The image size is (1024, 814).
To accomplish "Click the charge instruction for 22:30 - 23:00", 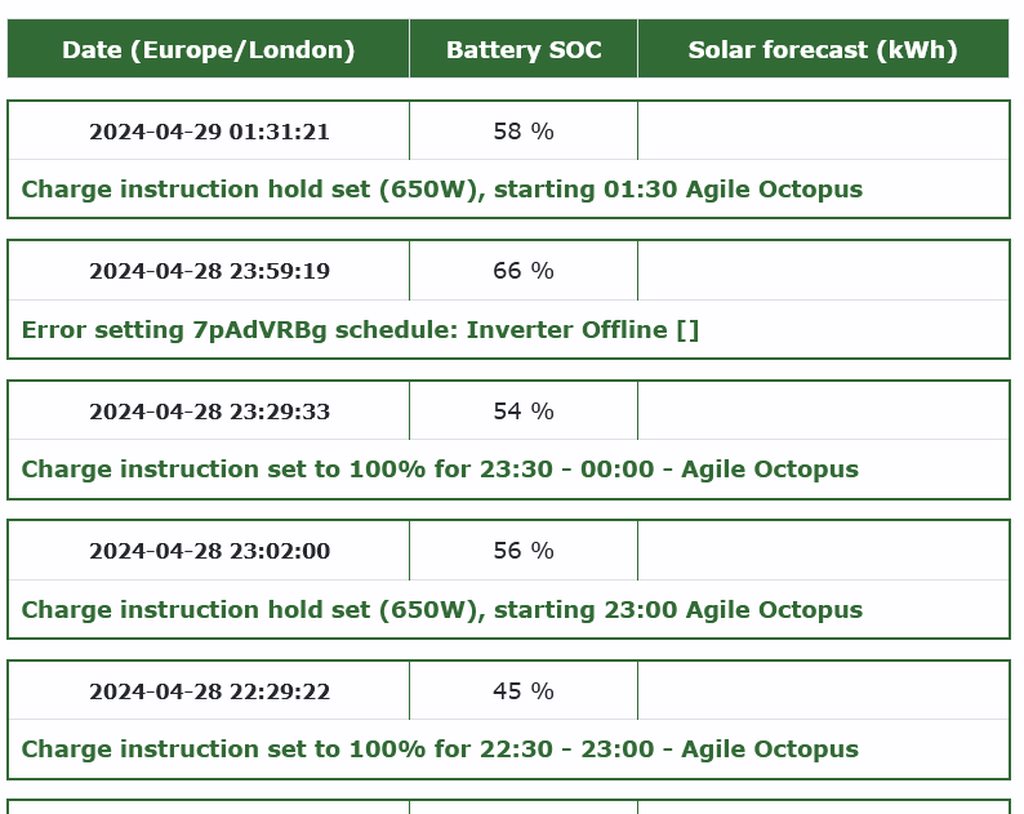I will pos(439,749).
